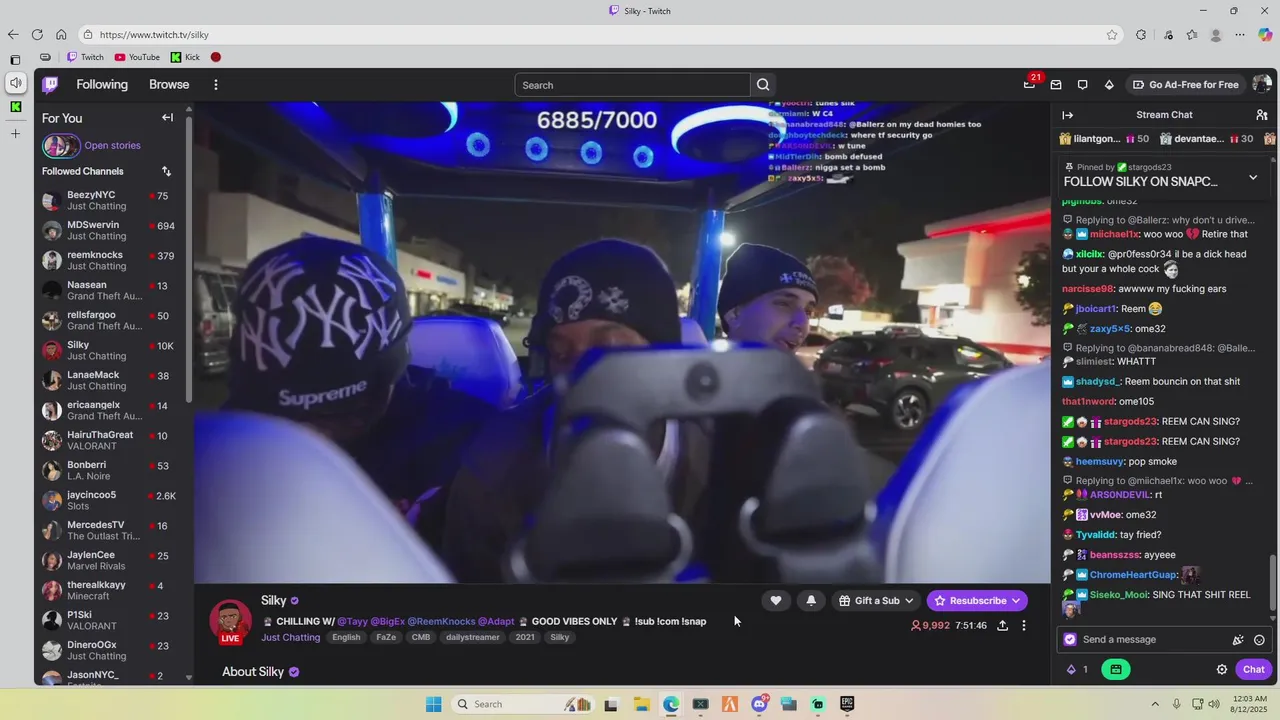Open the Resubscribe dropdown
The image size is (1280, 720).
click(977, 601)
